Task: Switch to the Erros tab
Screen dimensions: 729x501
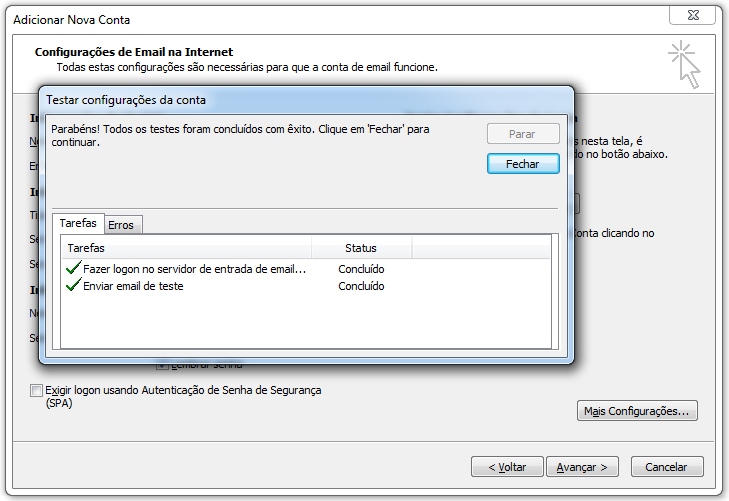Action: tap(123, 225)
